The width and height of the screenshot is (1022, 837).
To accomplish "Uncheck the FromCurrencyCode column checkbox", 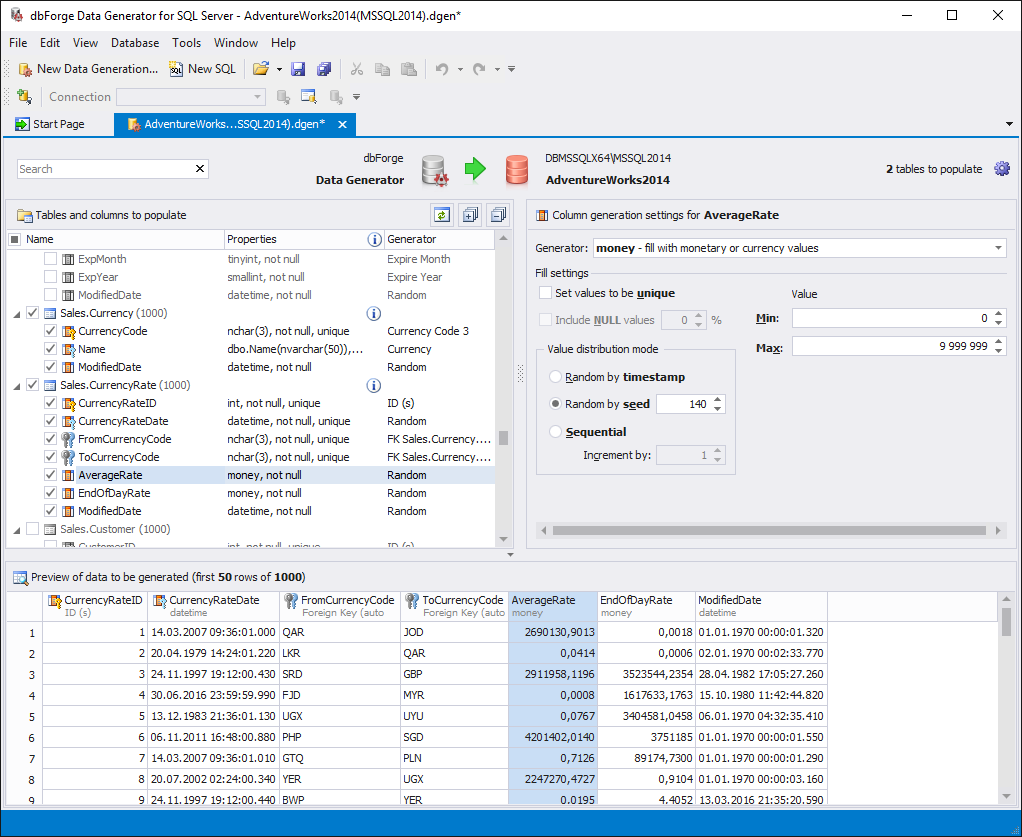I will click(50, 439).
